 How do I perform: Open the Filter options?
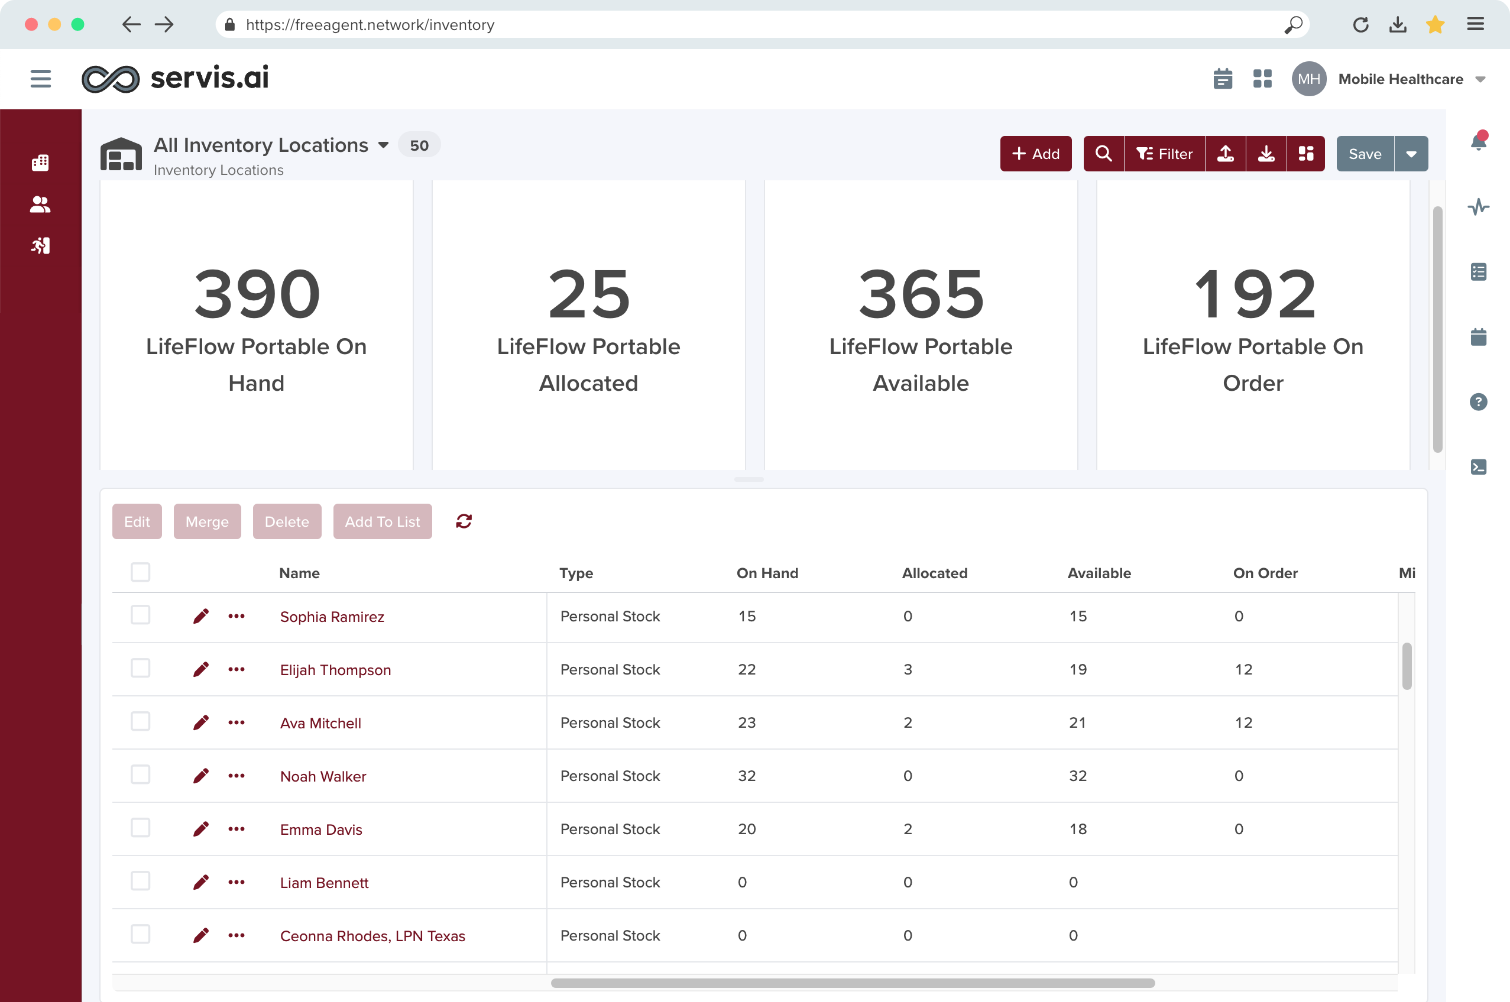click(x=1165, y=154)
